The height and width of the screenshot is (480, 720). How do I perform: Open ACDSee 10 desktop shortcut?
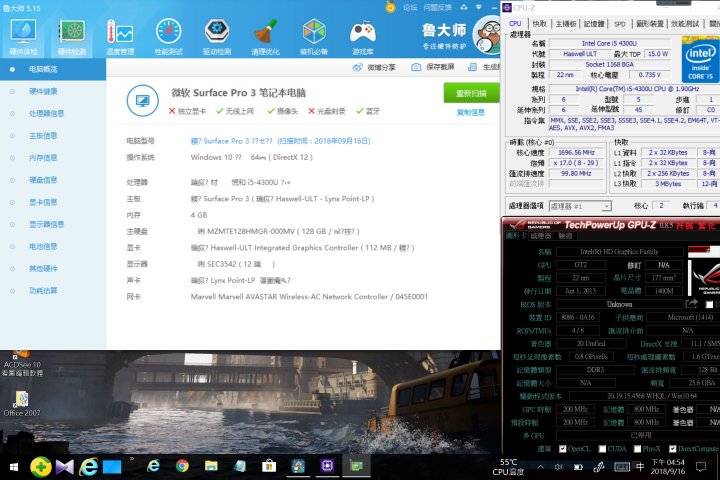pos(22,363)
